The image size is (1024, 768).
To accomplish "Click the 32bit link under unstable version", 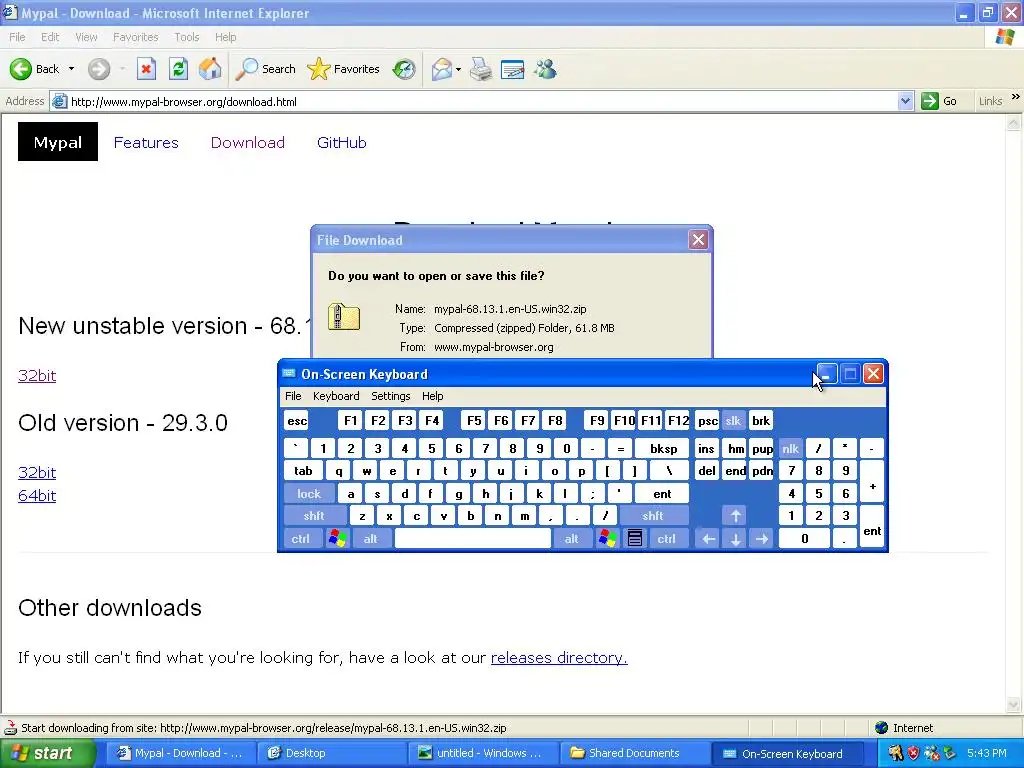I will [x=37, y=376].
